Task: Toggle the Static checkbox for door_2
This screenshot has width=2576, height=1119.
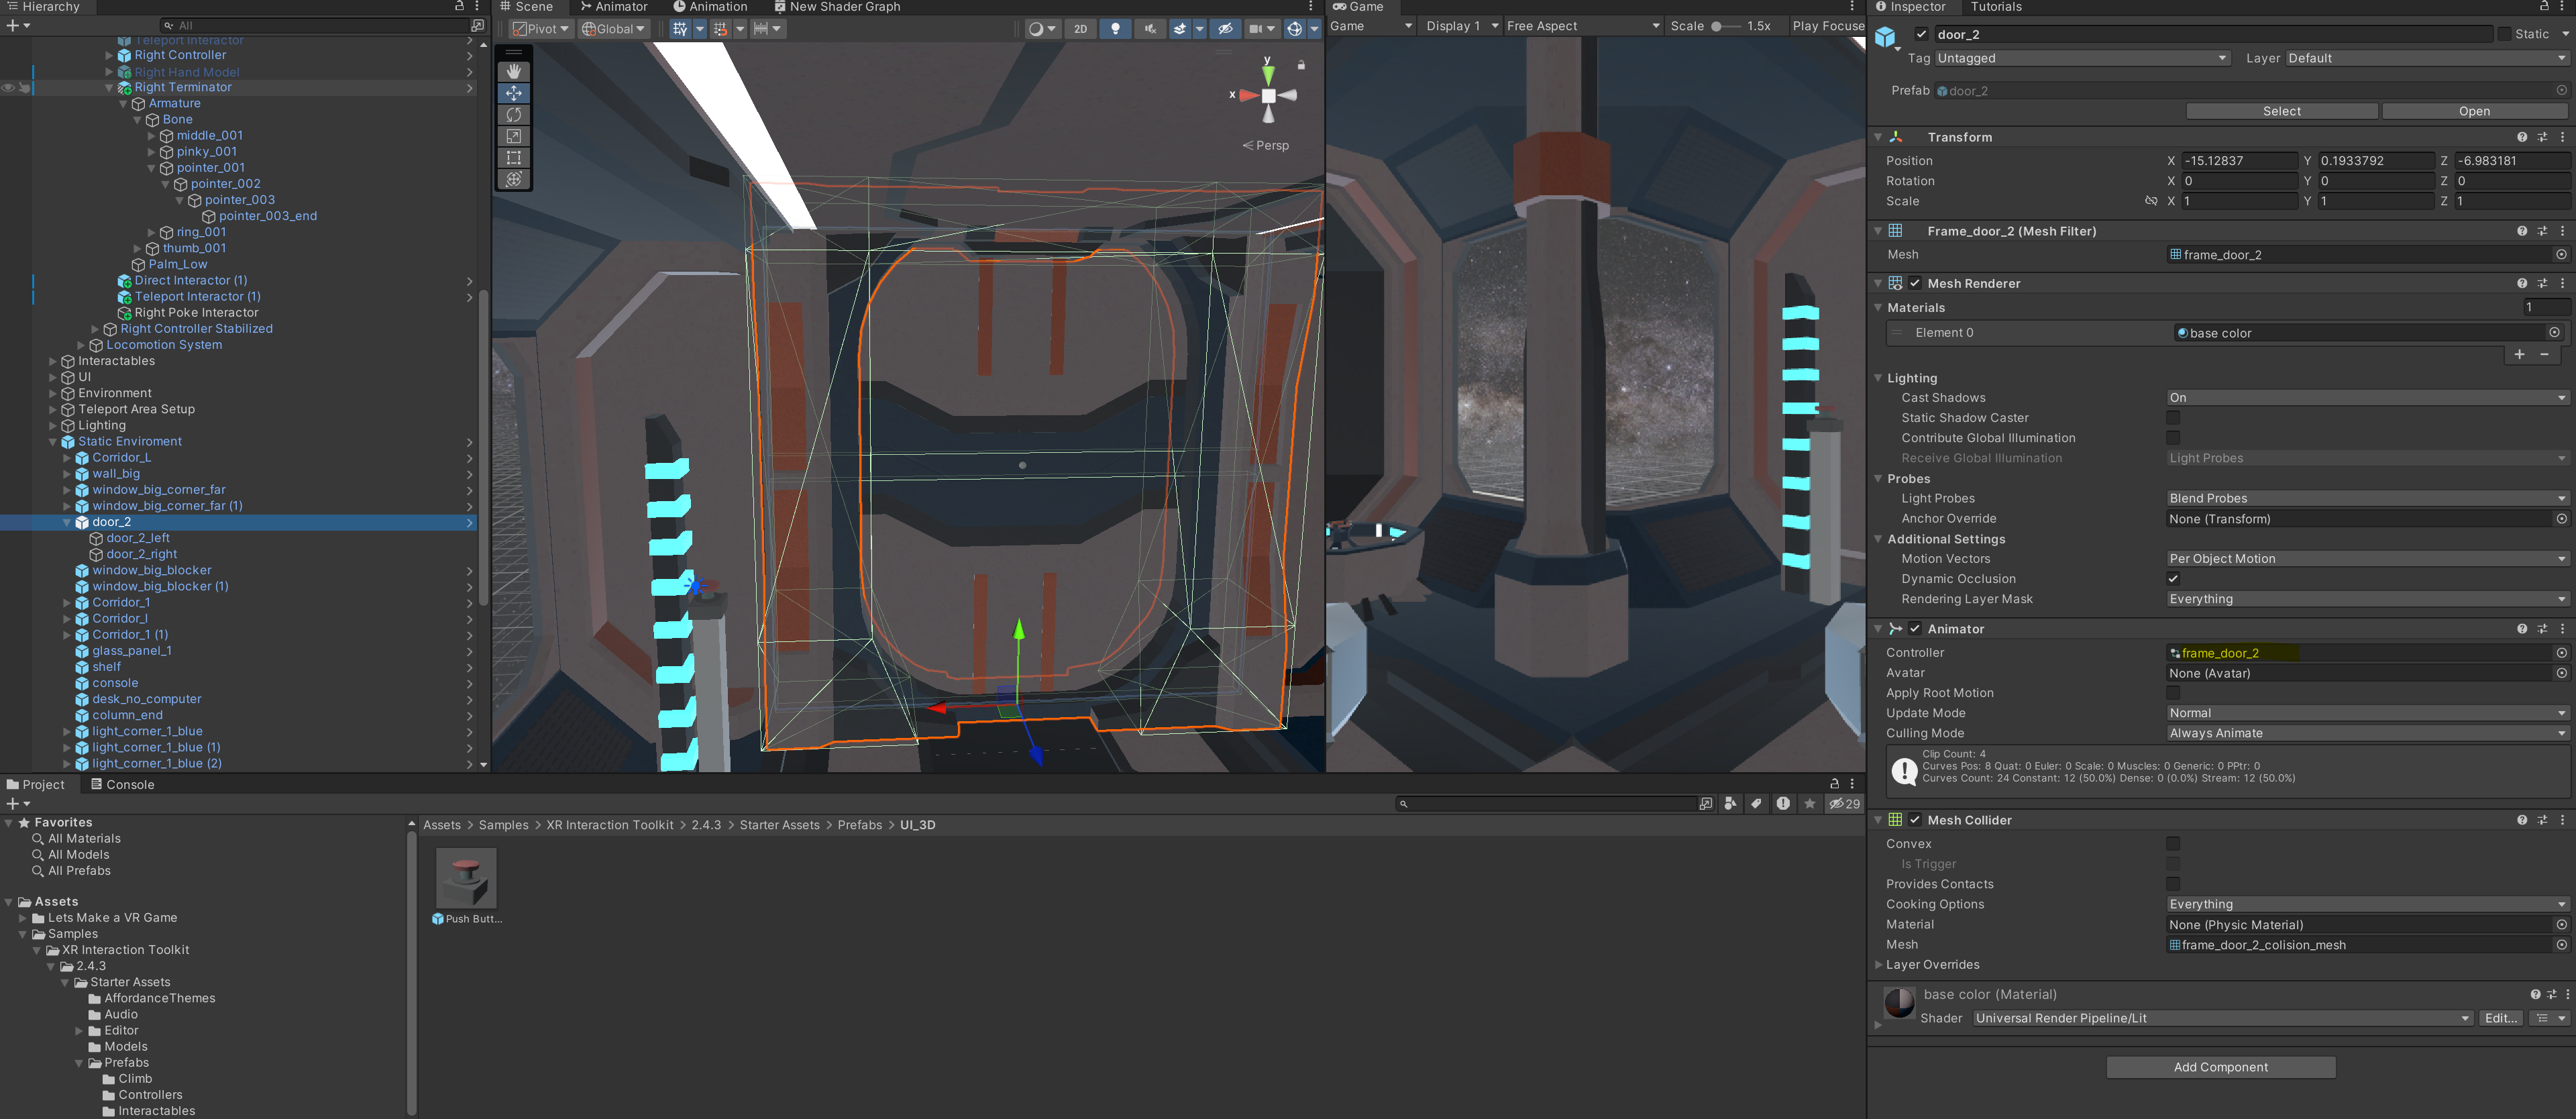Action: [2504, 34]
